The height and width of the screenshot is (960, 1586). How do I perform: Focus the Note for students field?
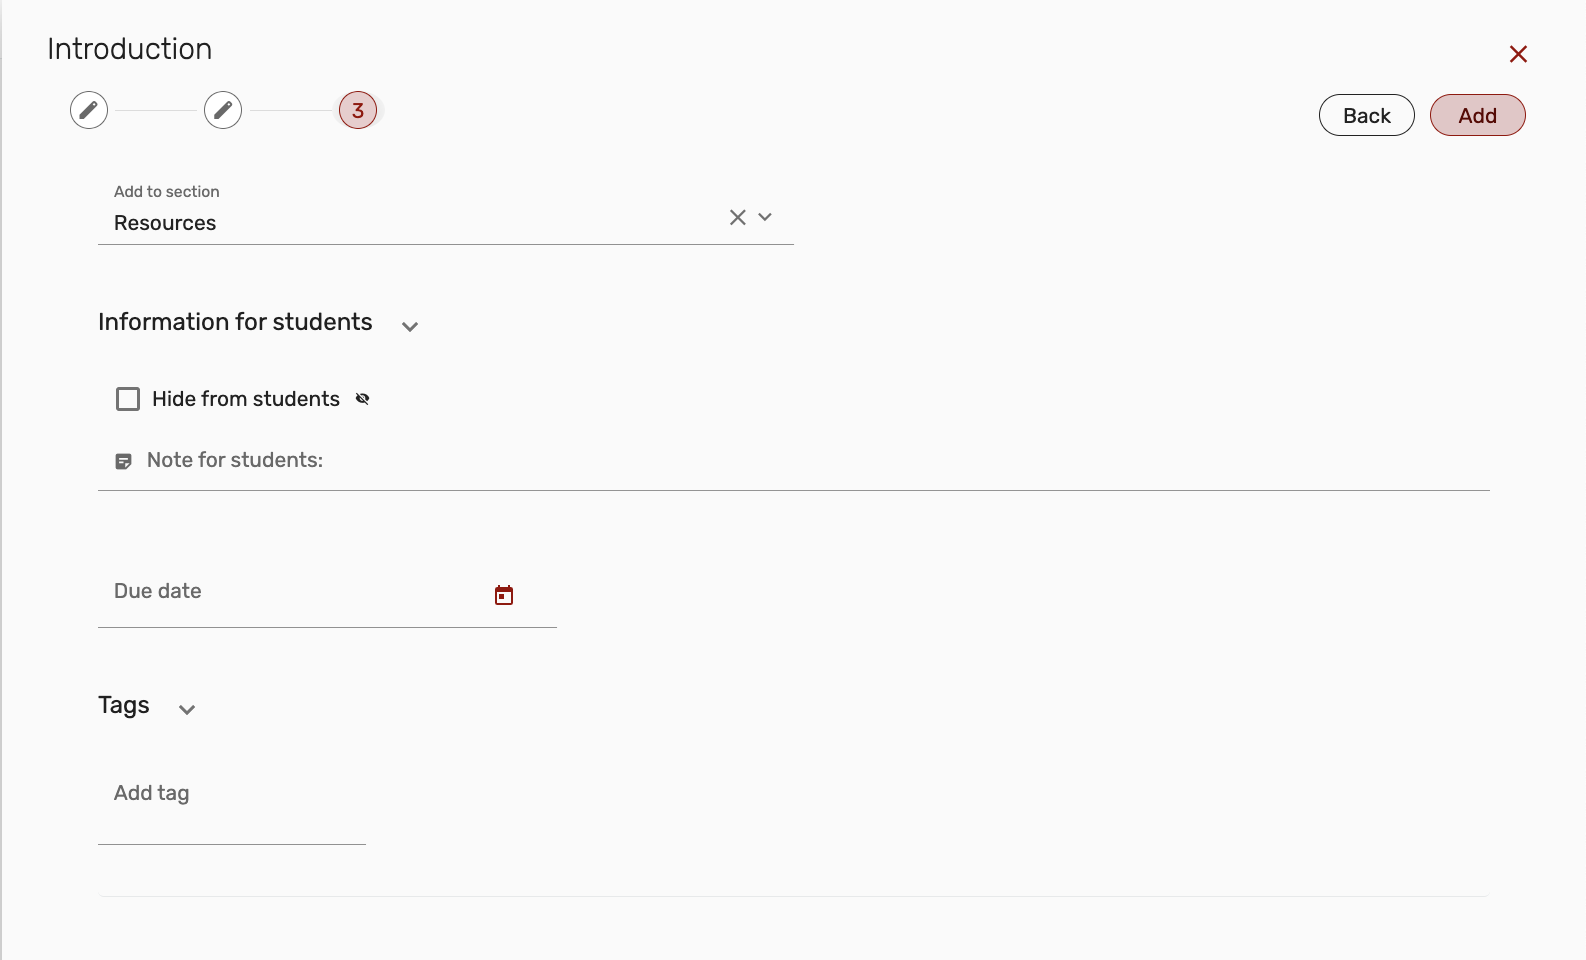(x=794, y=461)
